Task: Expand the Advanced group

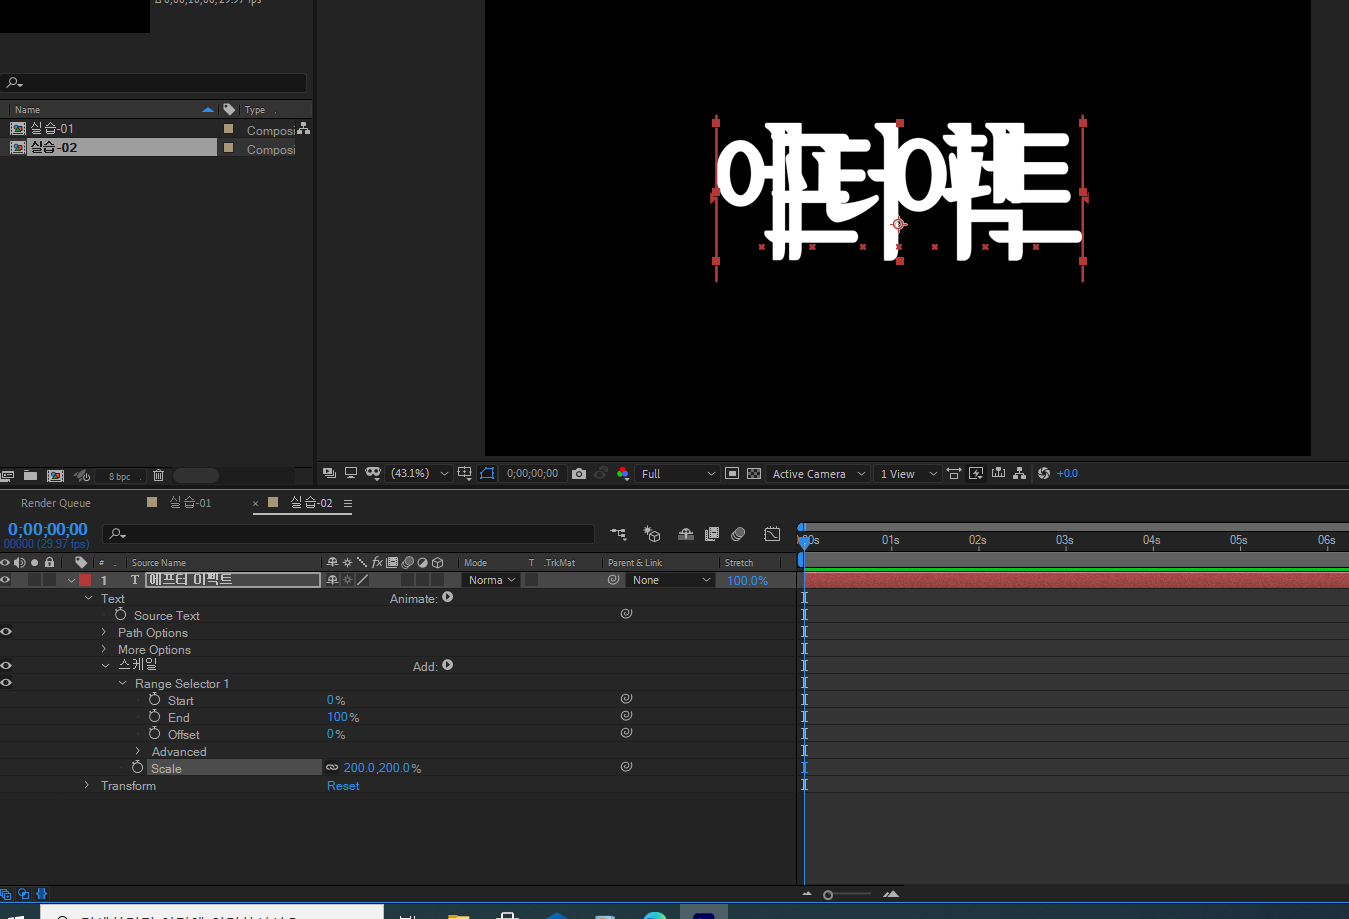Action: (138, 751)
